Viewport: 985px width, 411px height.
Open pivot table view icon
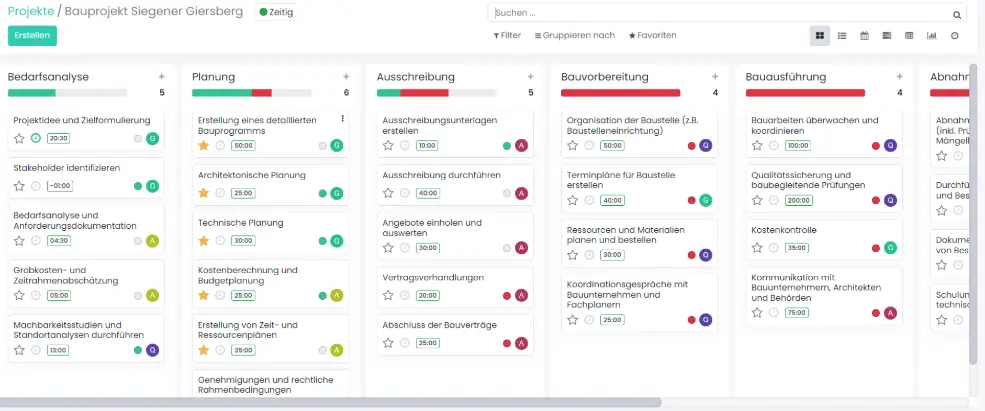click(909, 36)
